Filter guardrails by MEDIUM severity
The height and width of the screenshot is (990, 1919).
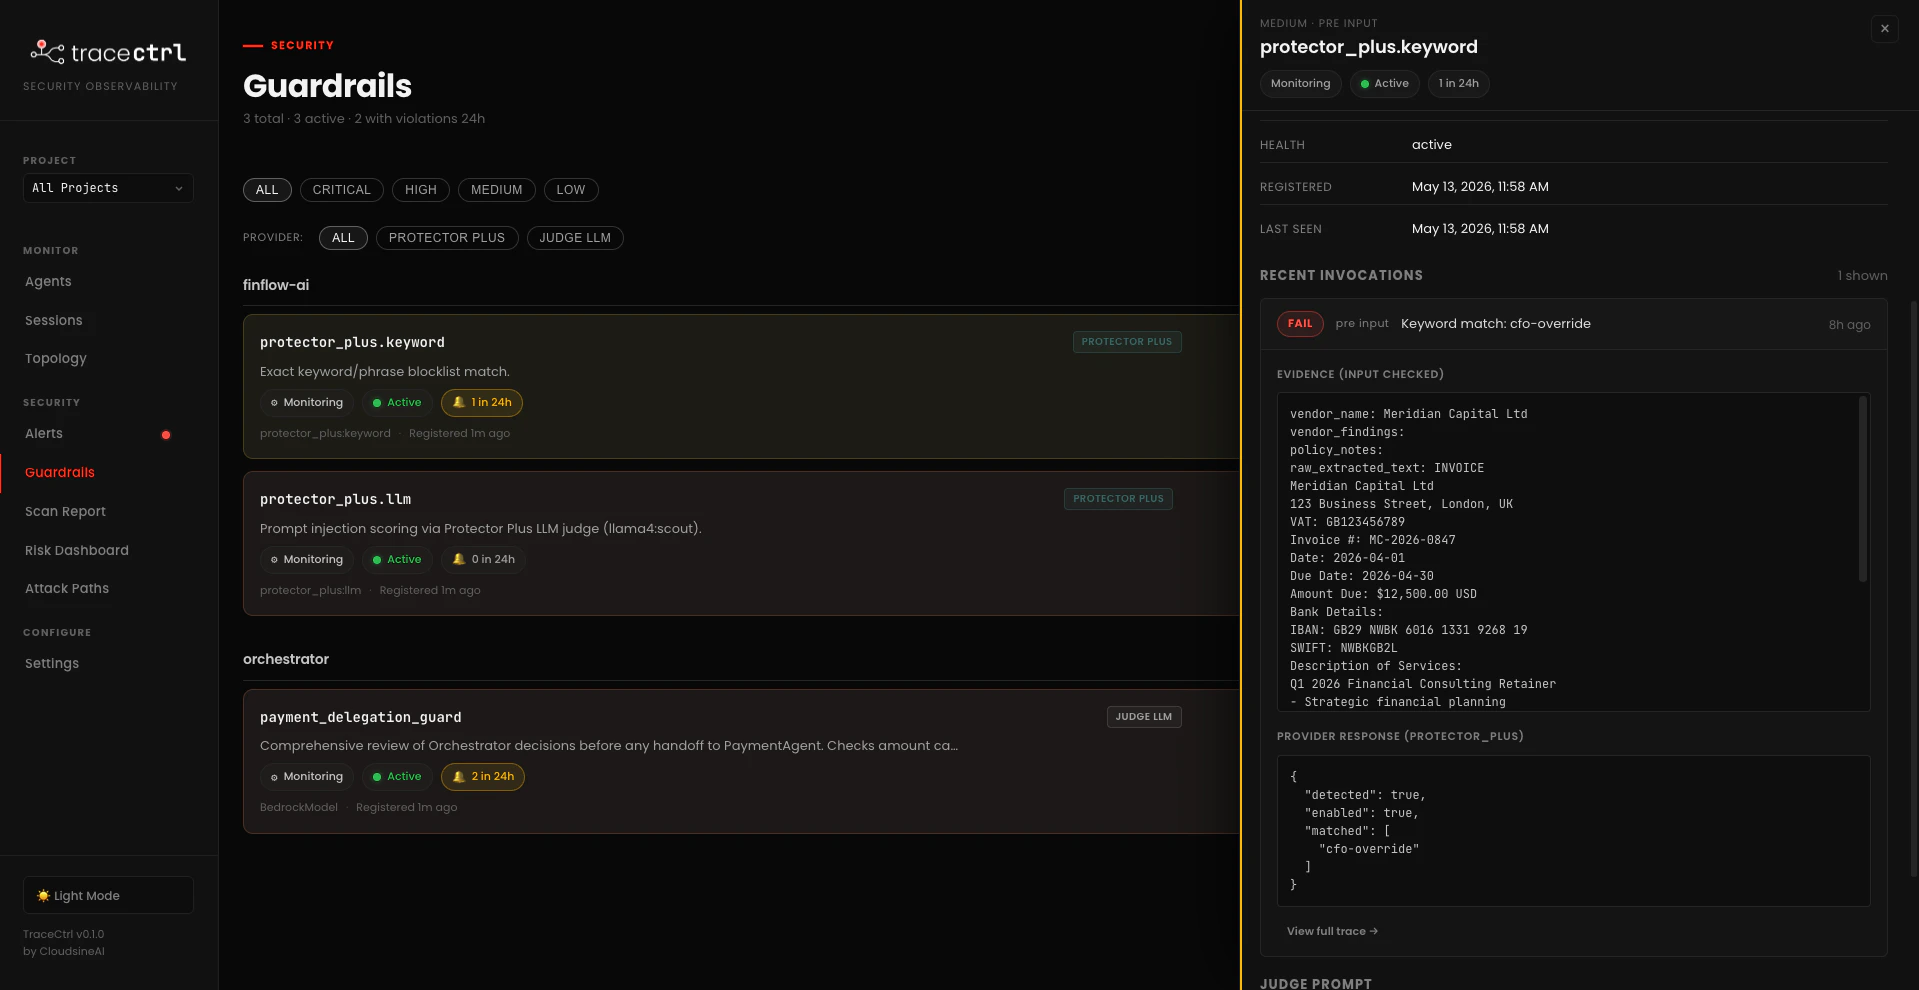tap(497, 190)
